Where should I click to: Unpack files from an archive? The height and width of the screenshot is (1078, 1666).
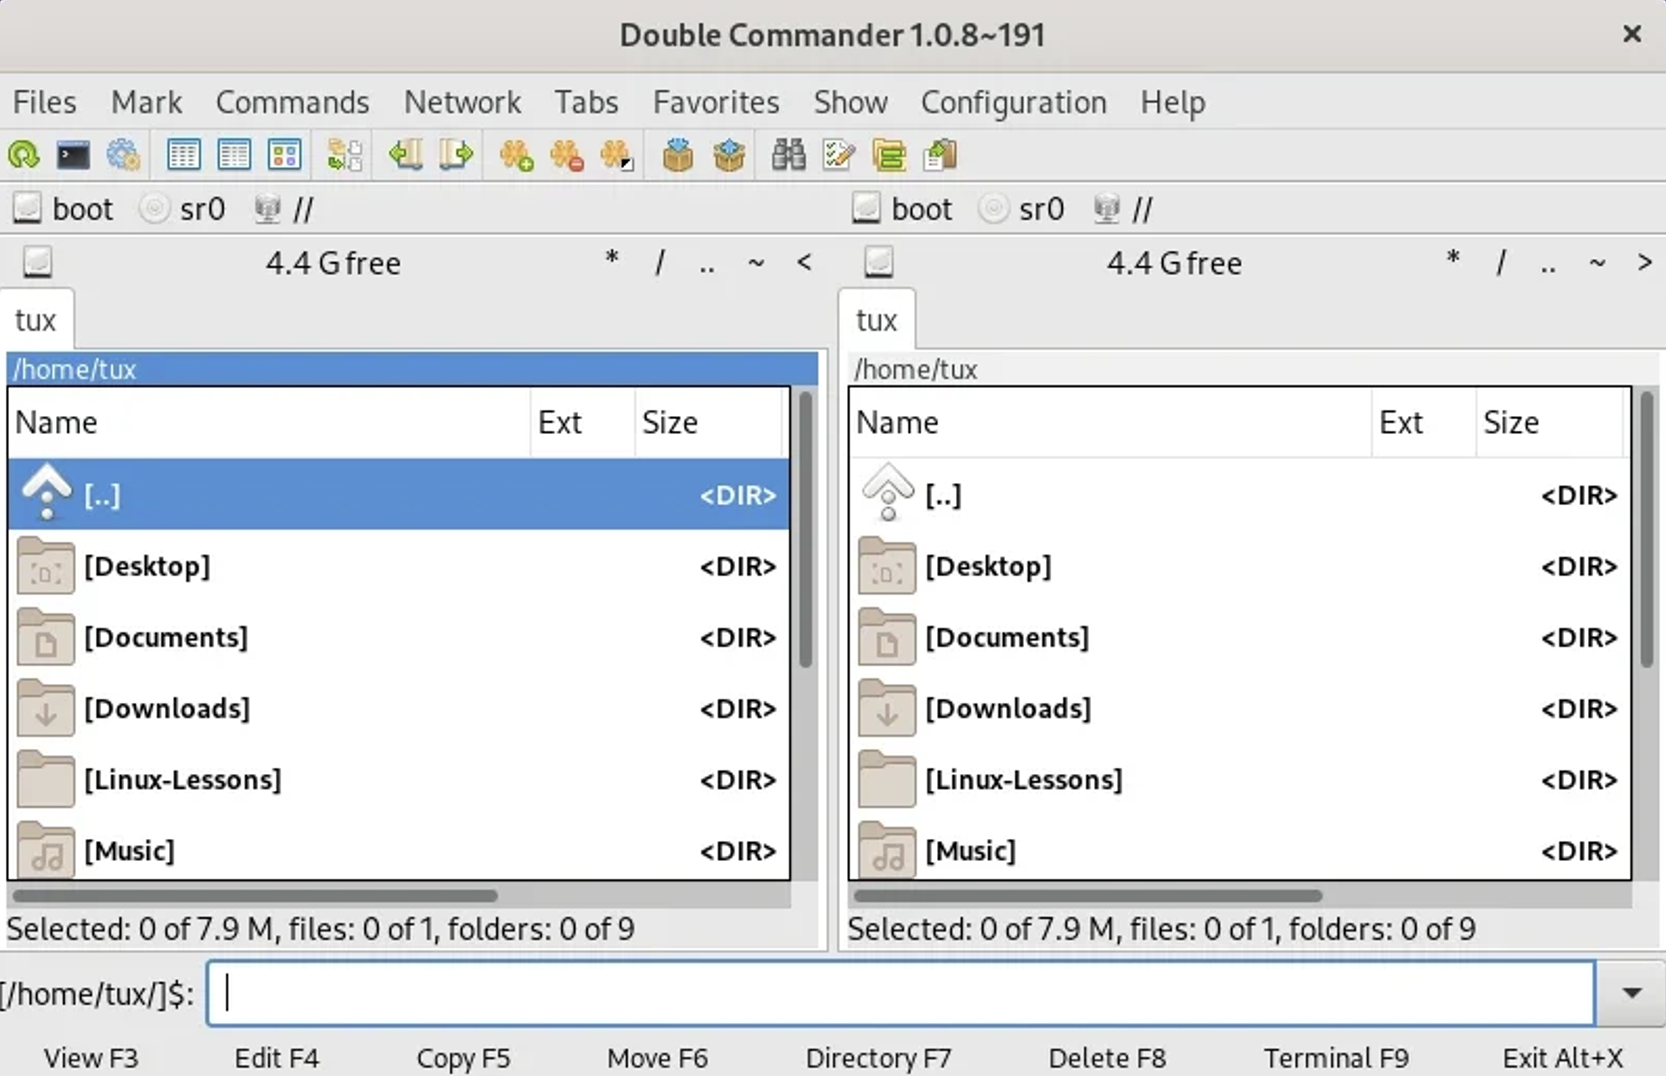tap(729, 155)
